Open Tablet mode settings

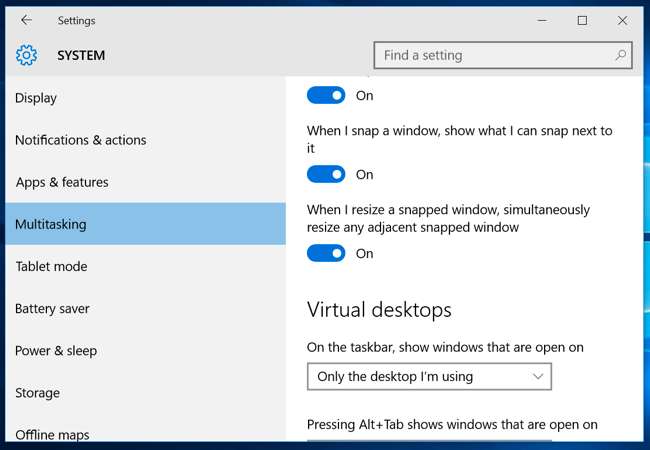pos(51,267)
